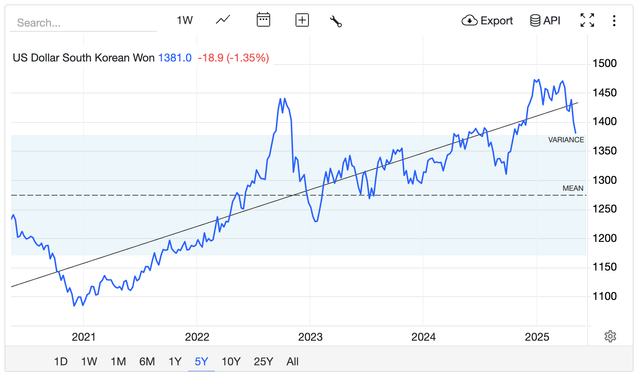The height and width of the screenshot is (382, 640).
Task: Click the 1450 y-axis label
Action: point(604,93)
